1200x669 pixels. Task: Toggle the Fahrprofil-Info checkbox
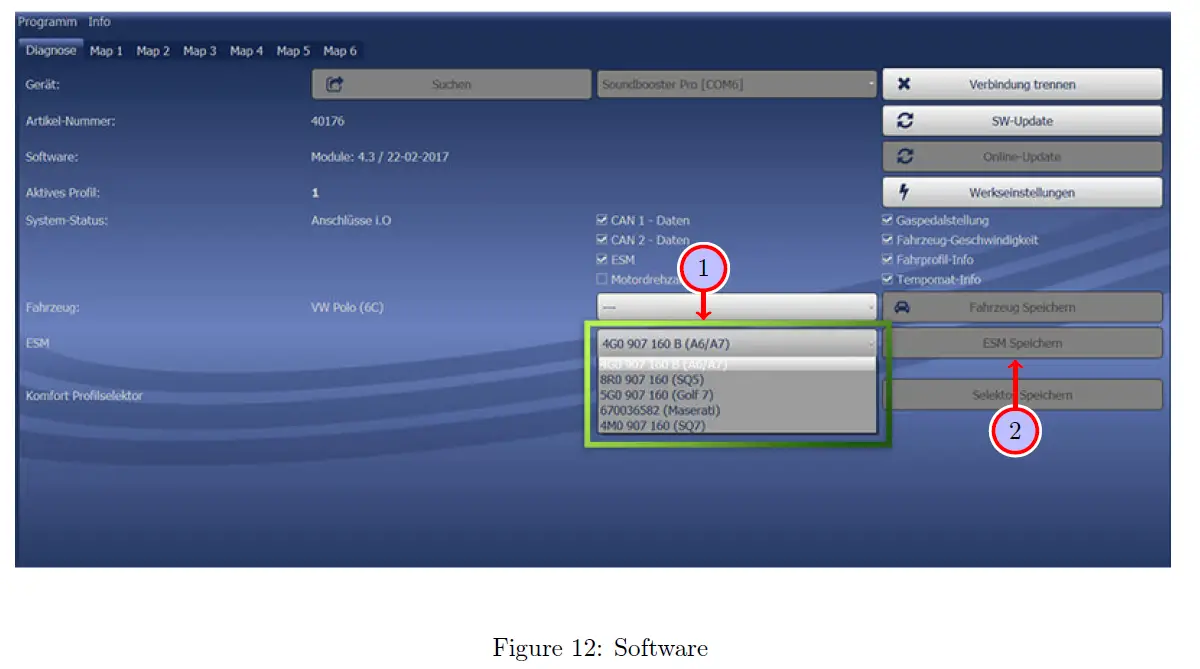pyautogui.click(x=887, y=259)
